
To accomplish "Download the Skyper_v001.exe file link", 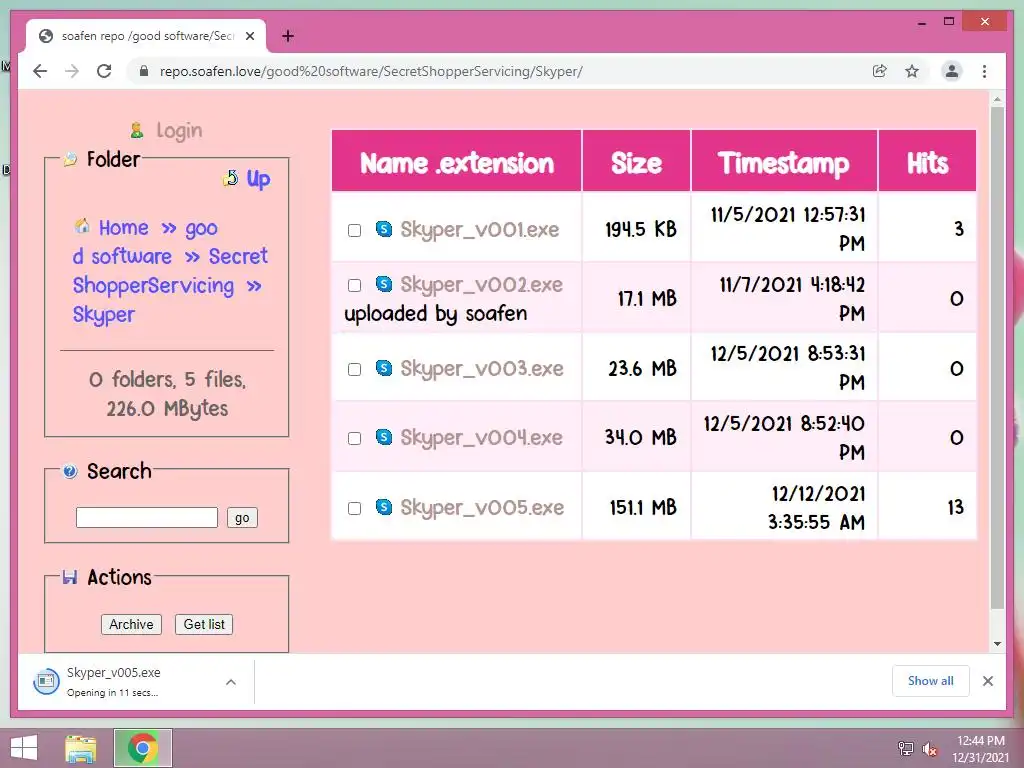I will [479, 229].
